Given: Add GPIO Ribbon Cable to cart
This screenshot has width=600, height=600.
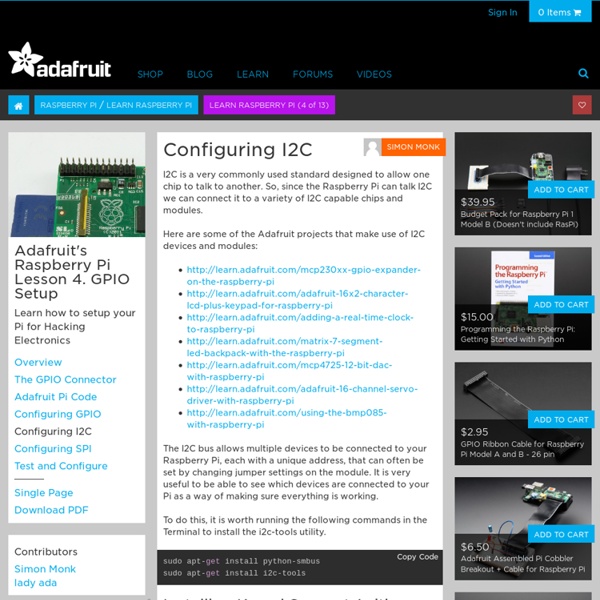Looking at the screenshot, I should [561, 420].
